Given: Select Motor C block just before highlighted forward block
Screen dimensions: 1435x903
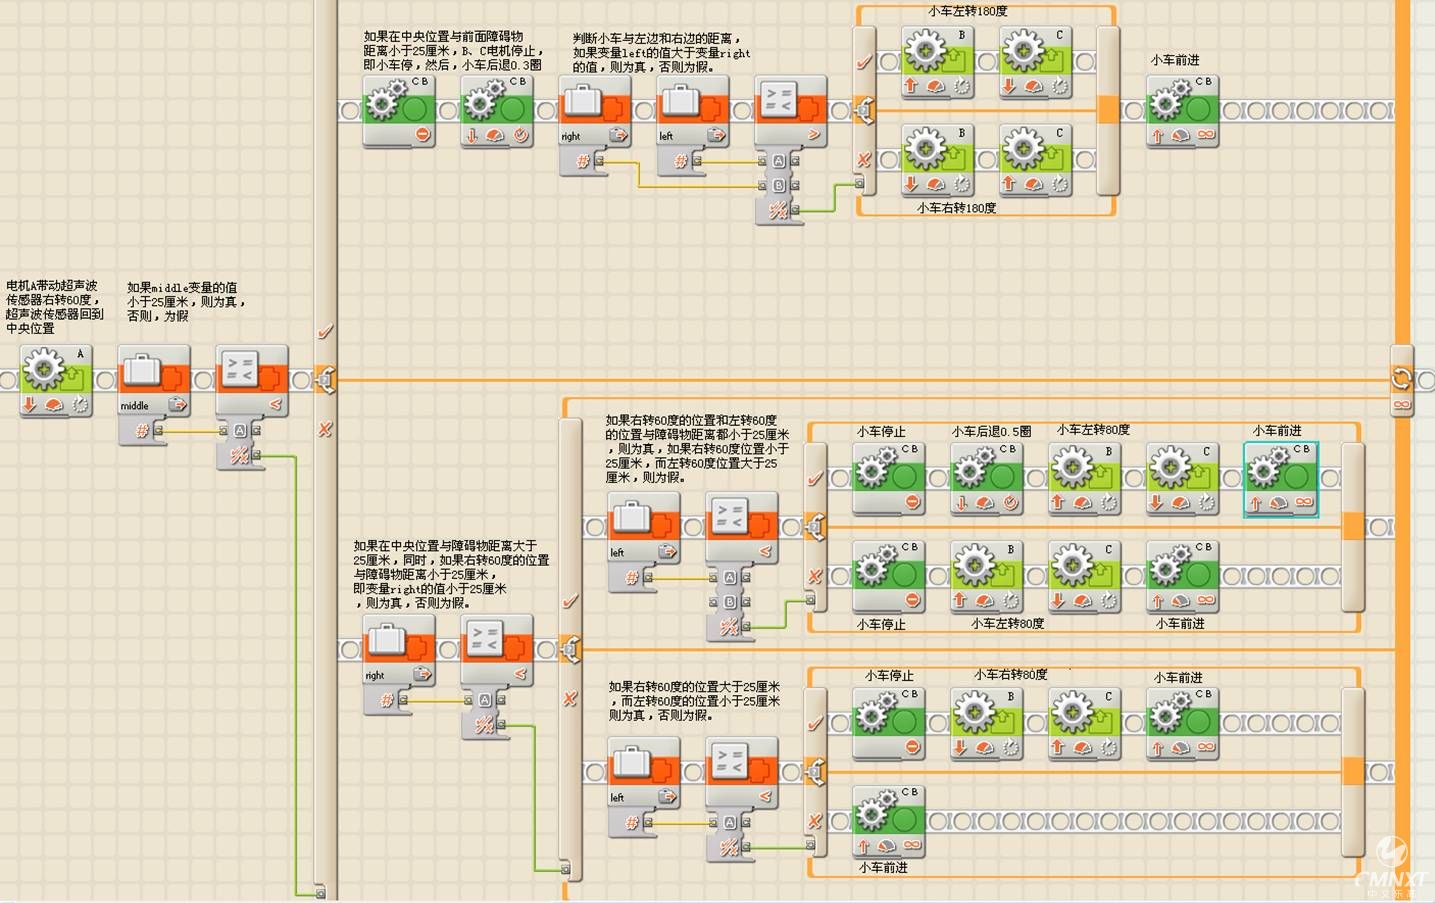Looking at the screenshot, I should pos(1183,478).
